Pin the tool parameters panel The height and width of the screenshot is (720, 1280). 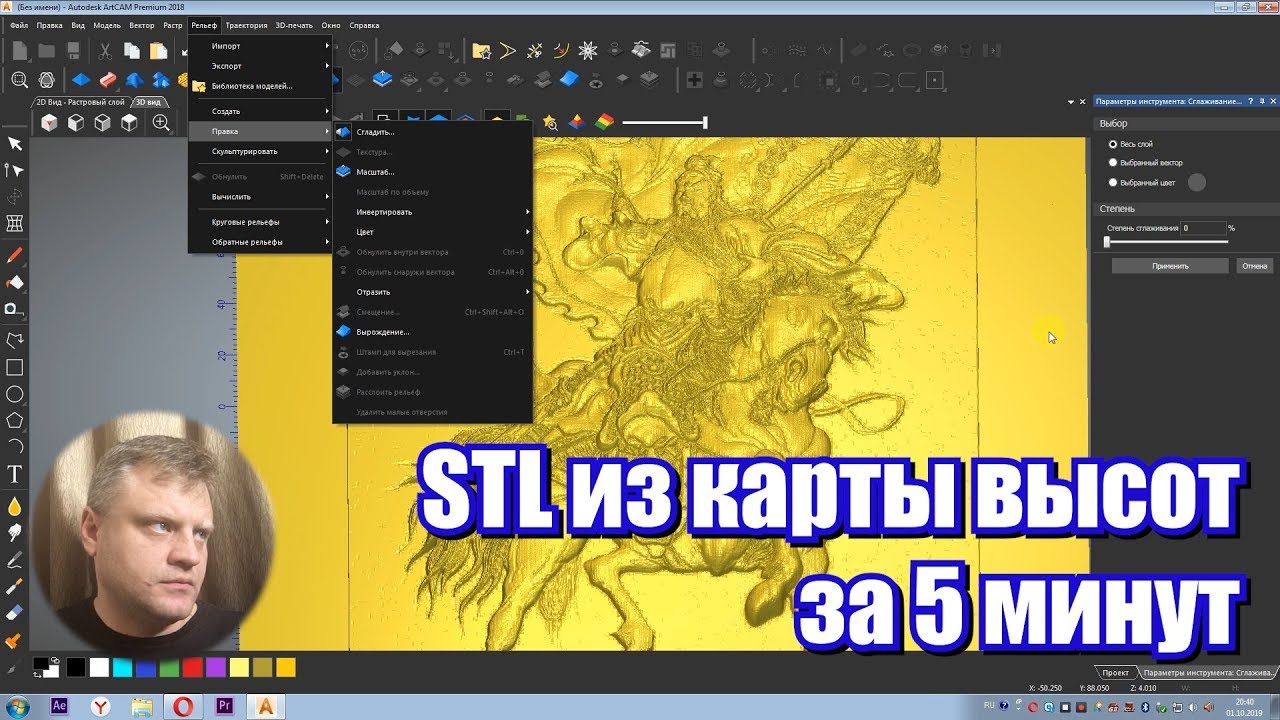point(1261,101)
